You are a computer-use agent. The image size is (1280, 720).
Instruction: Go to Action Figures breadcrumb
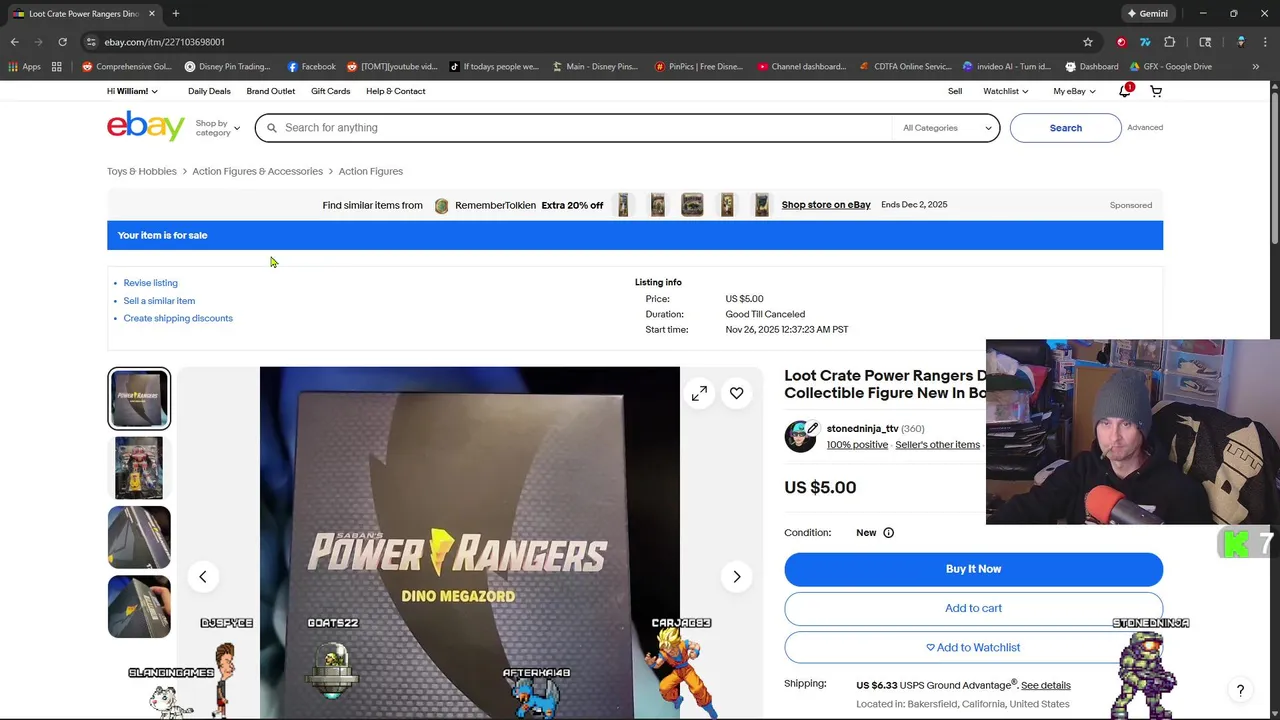click(371, 172)
